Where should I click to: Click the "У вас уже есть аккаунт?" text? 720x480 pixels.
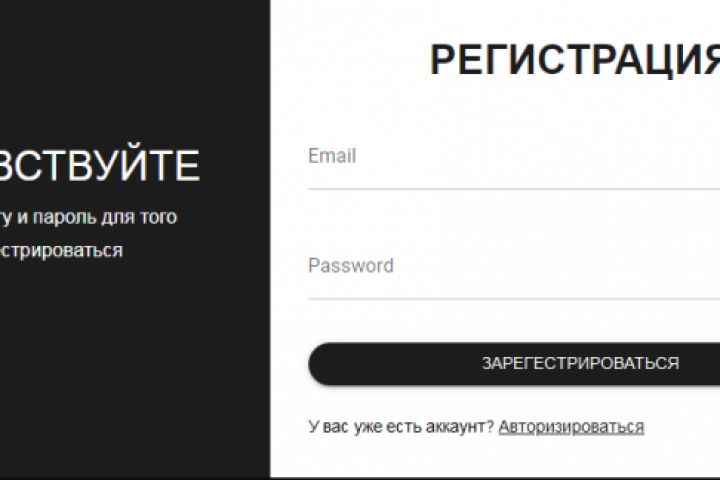click(x=401, y=427)
